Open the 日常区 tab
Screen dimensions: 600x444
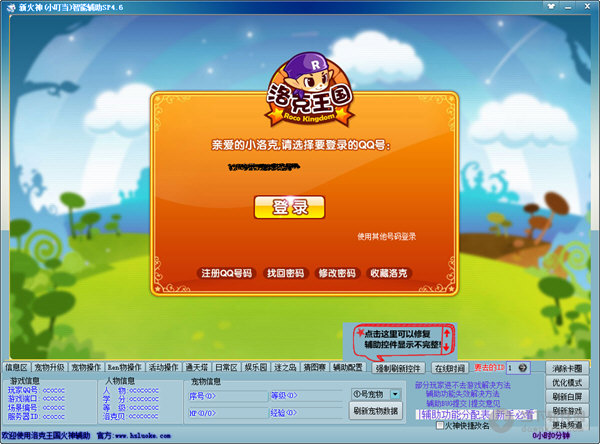[226, 367]
